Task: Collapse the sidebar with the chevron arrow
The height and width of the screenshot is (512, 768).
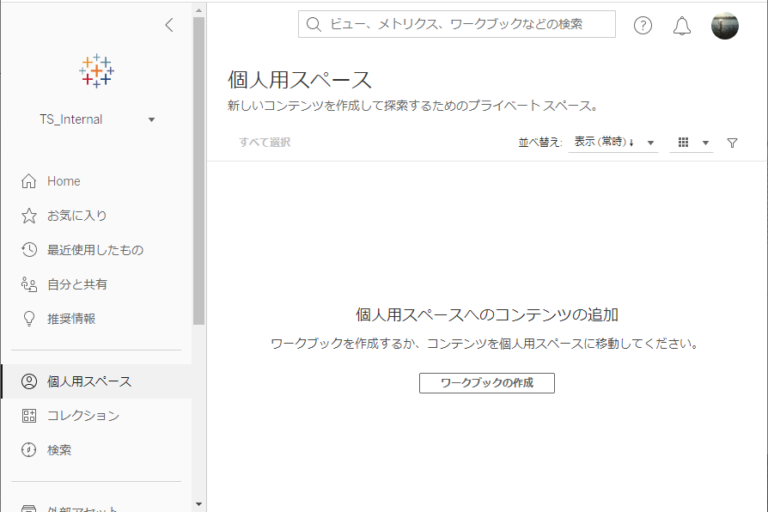Action: click(168, 25)
